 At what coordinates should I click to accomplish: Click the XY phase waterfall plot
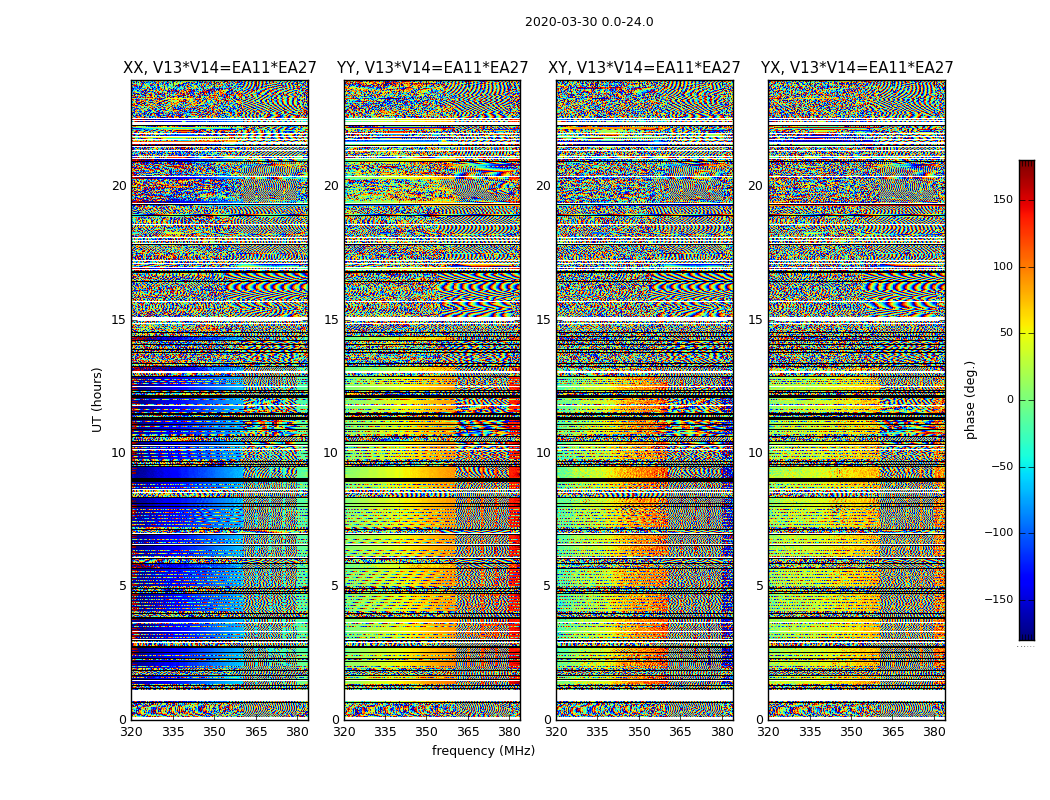click(x=645, y=400)
